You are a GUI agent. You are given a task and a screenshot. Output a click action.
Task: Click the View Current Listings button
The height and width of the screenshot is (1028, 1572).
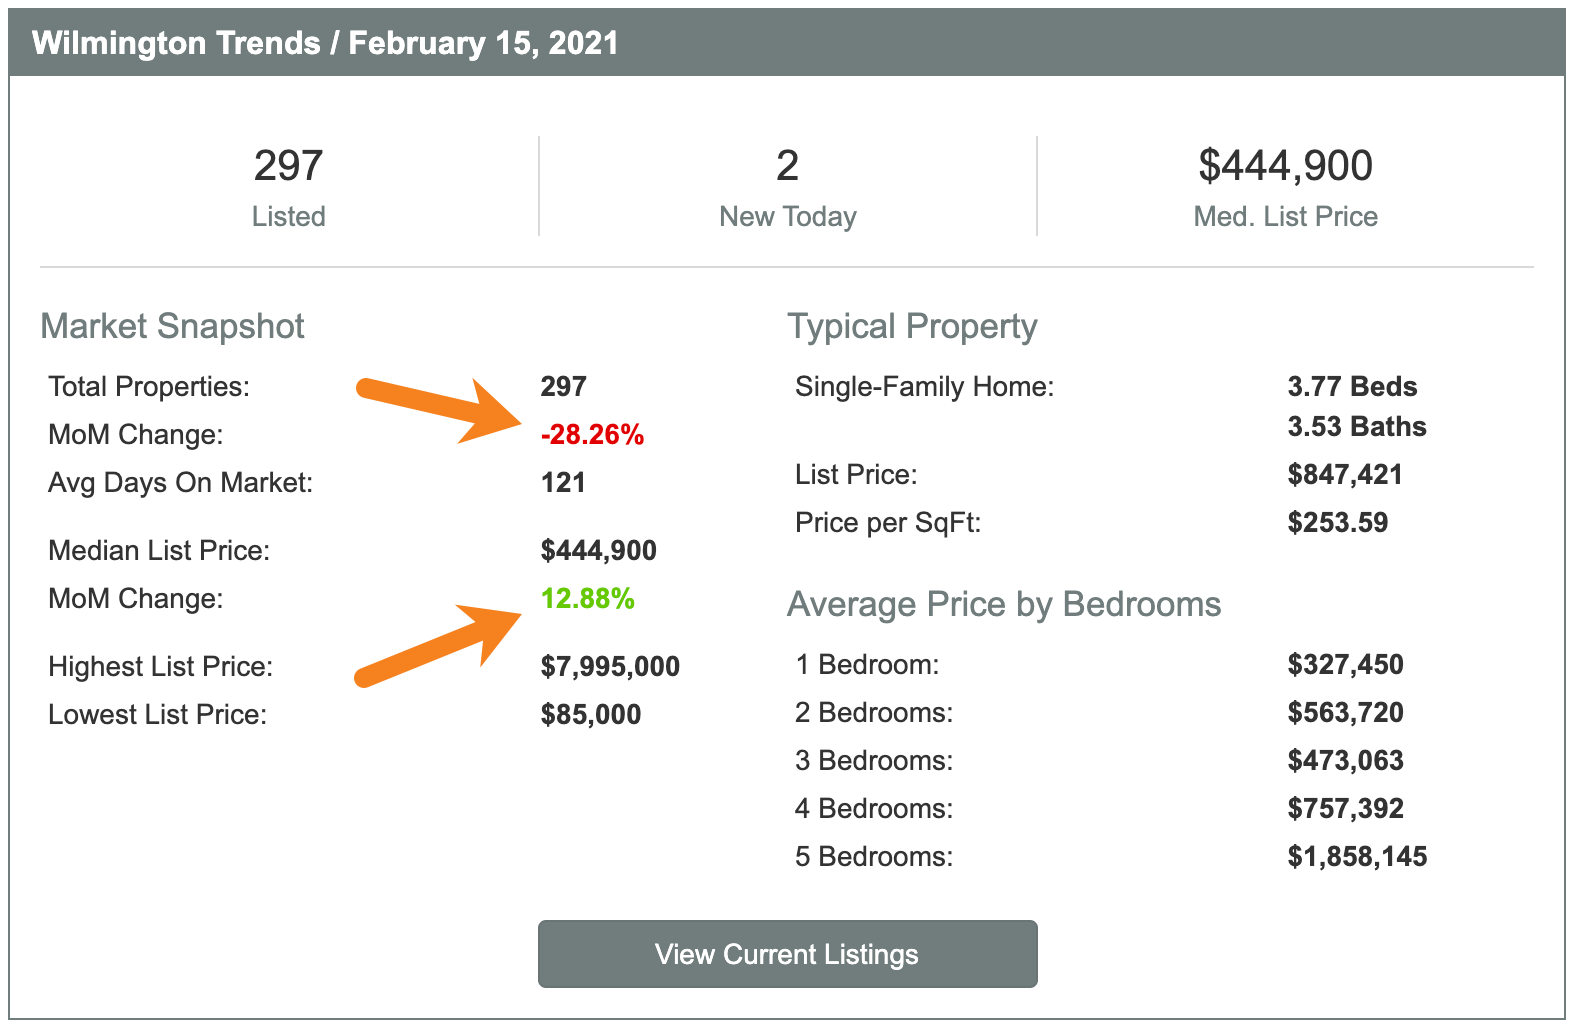(787, 954)
